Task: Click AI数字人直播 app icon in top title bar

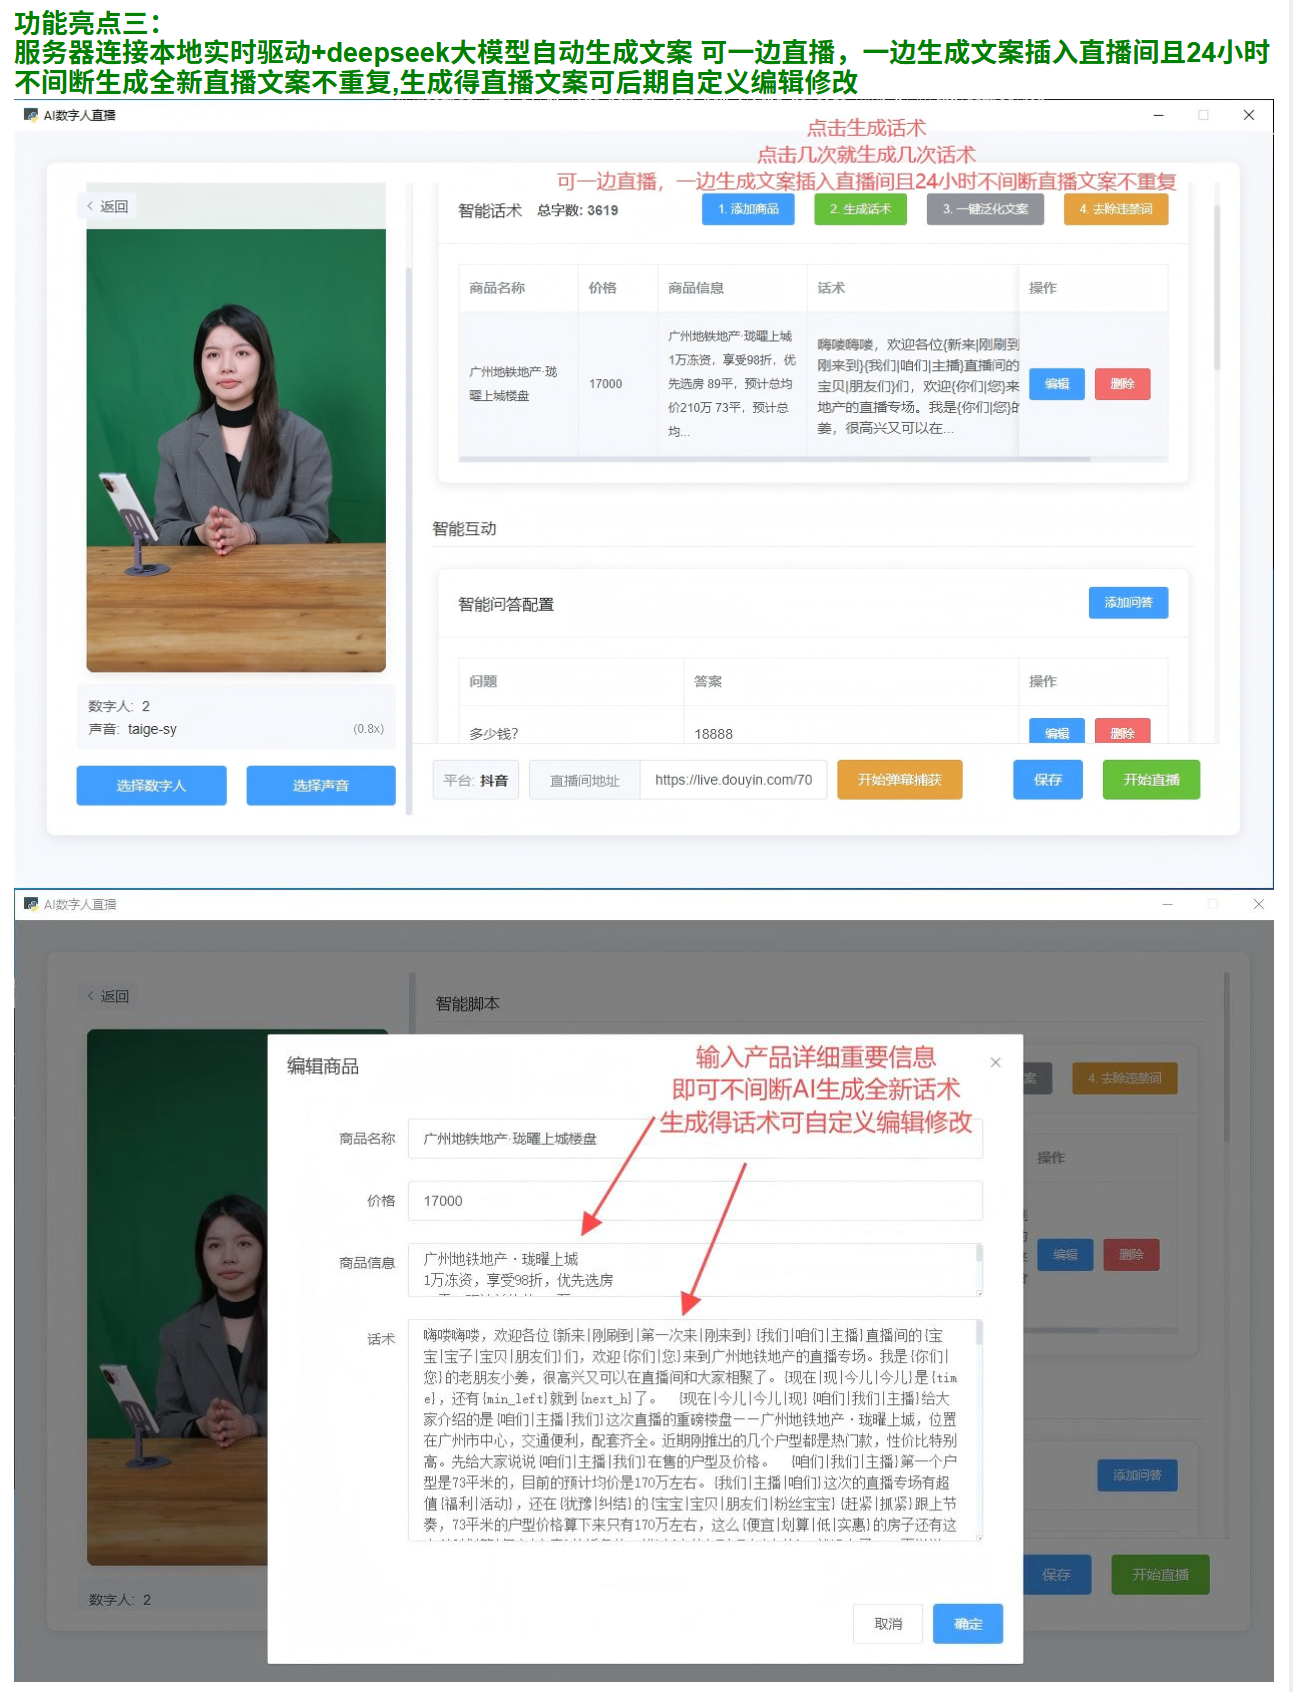Action: tap(31, 115)
